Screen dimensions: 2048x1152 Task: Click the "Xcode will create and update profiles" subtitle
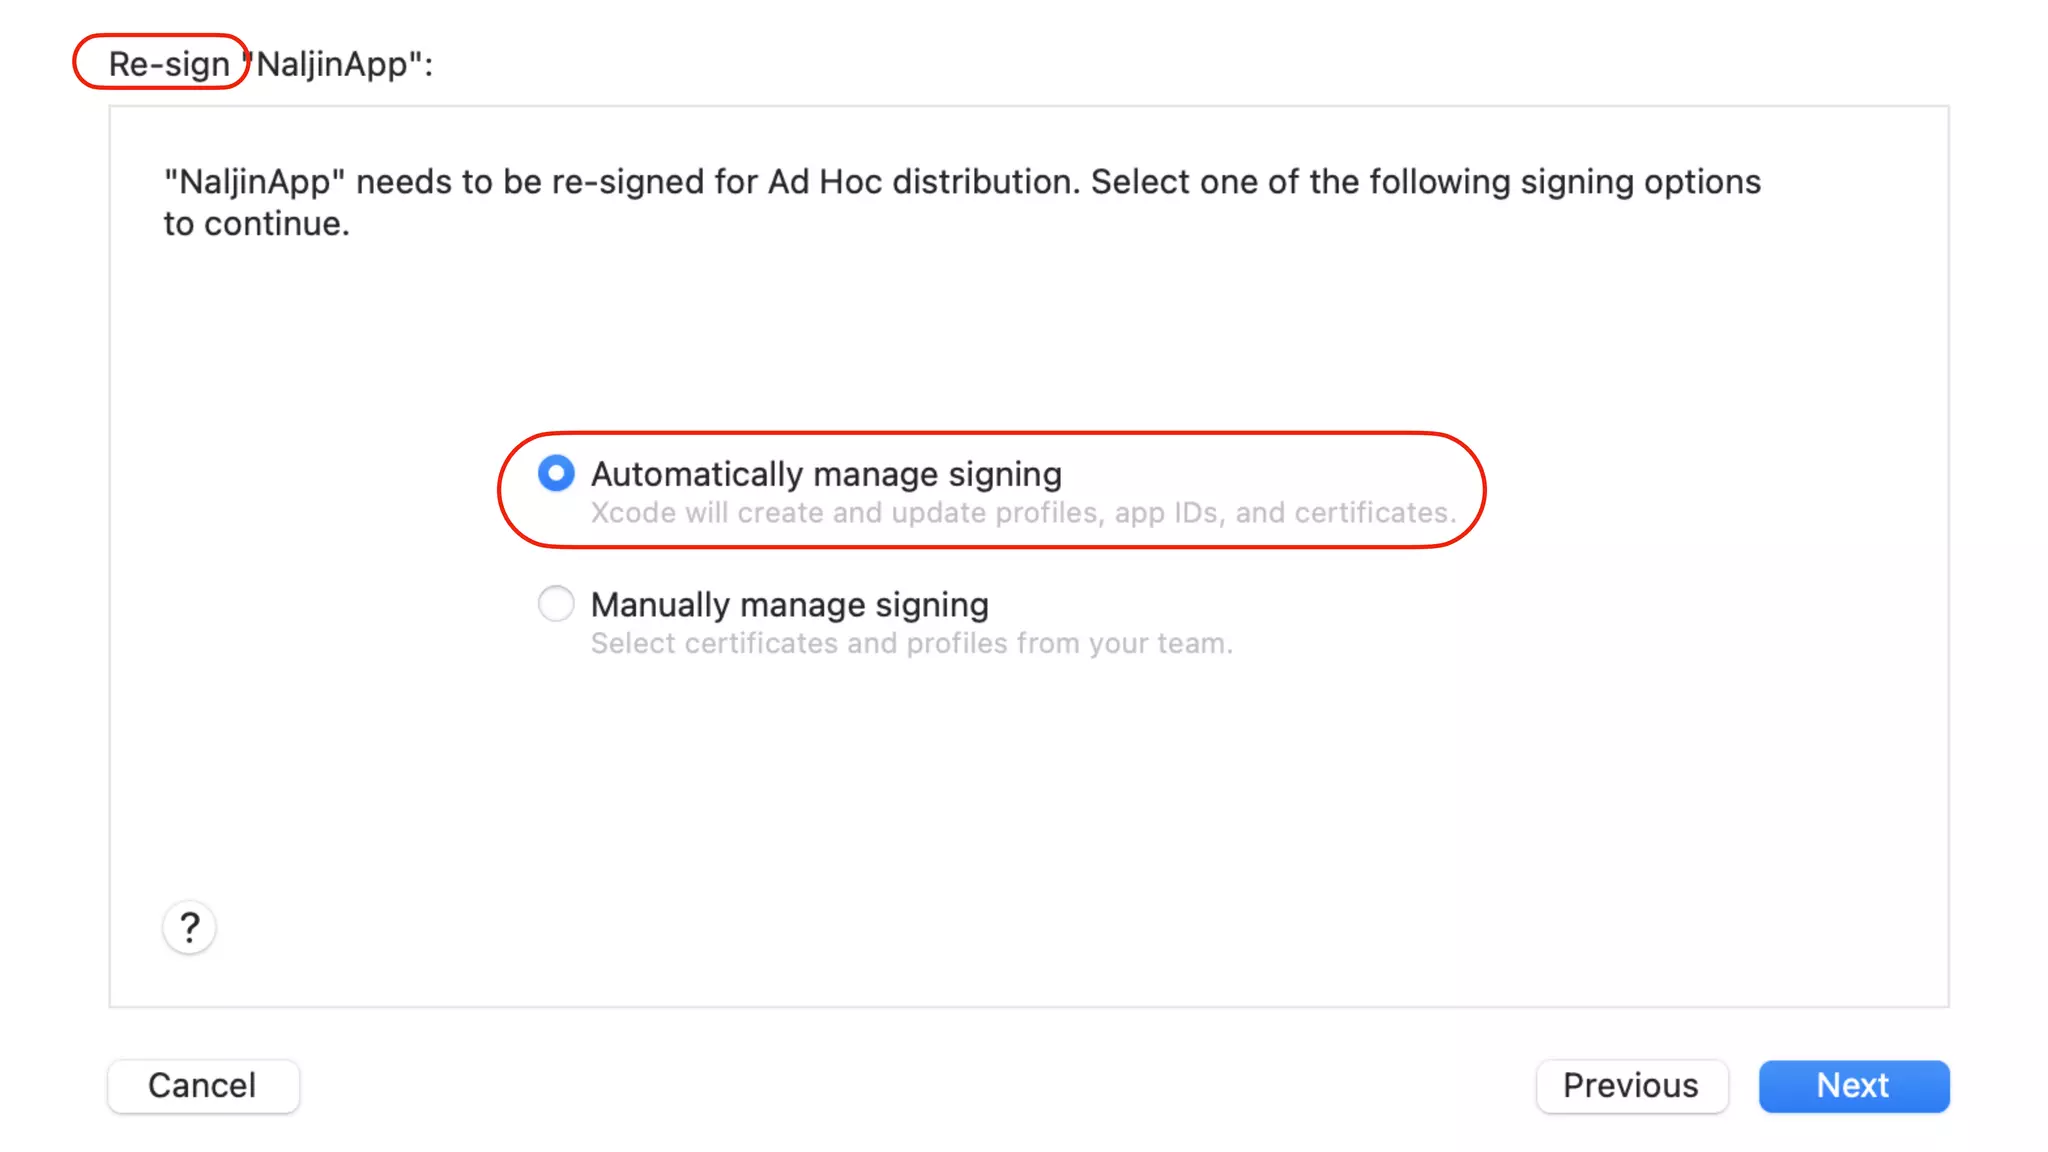click(x=850, y=513)
